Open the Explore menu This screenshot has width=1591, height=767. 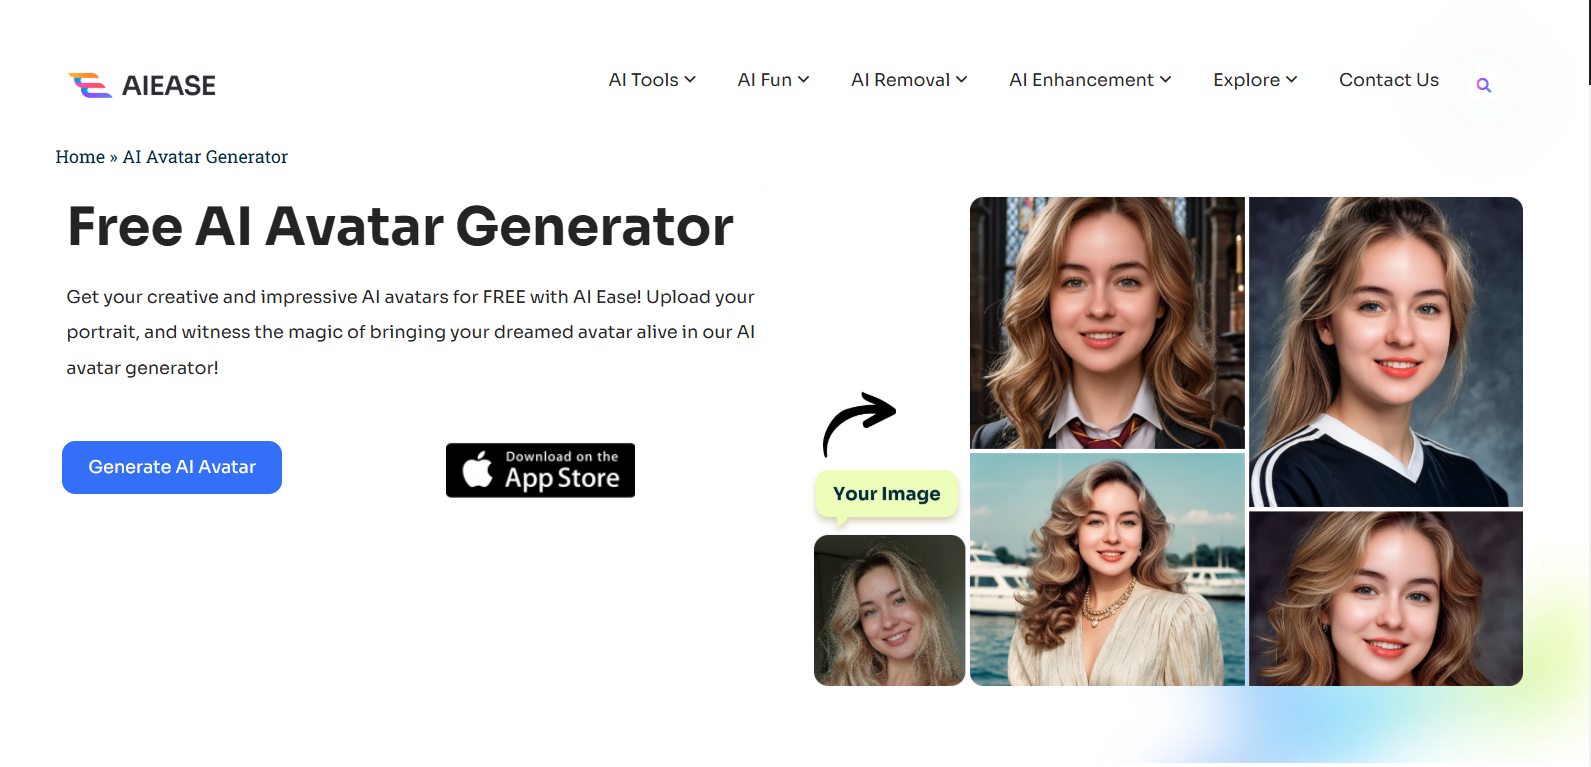coord(1255,80)
